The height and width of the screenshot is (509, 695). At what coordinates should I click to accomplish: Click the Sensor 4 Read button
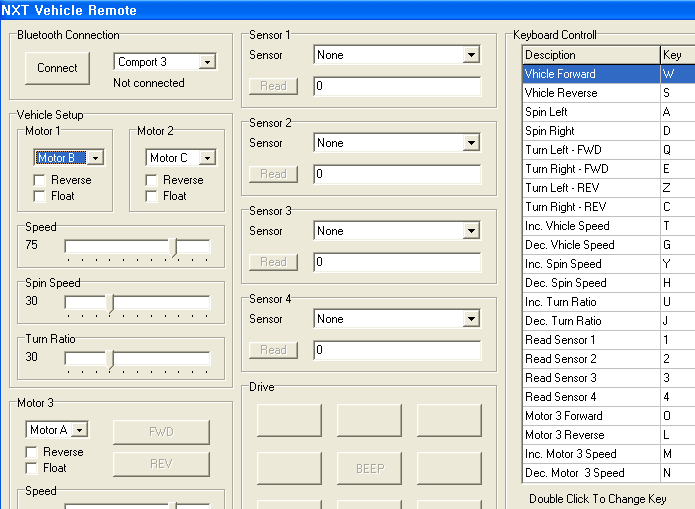click(x=273, y=350)
